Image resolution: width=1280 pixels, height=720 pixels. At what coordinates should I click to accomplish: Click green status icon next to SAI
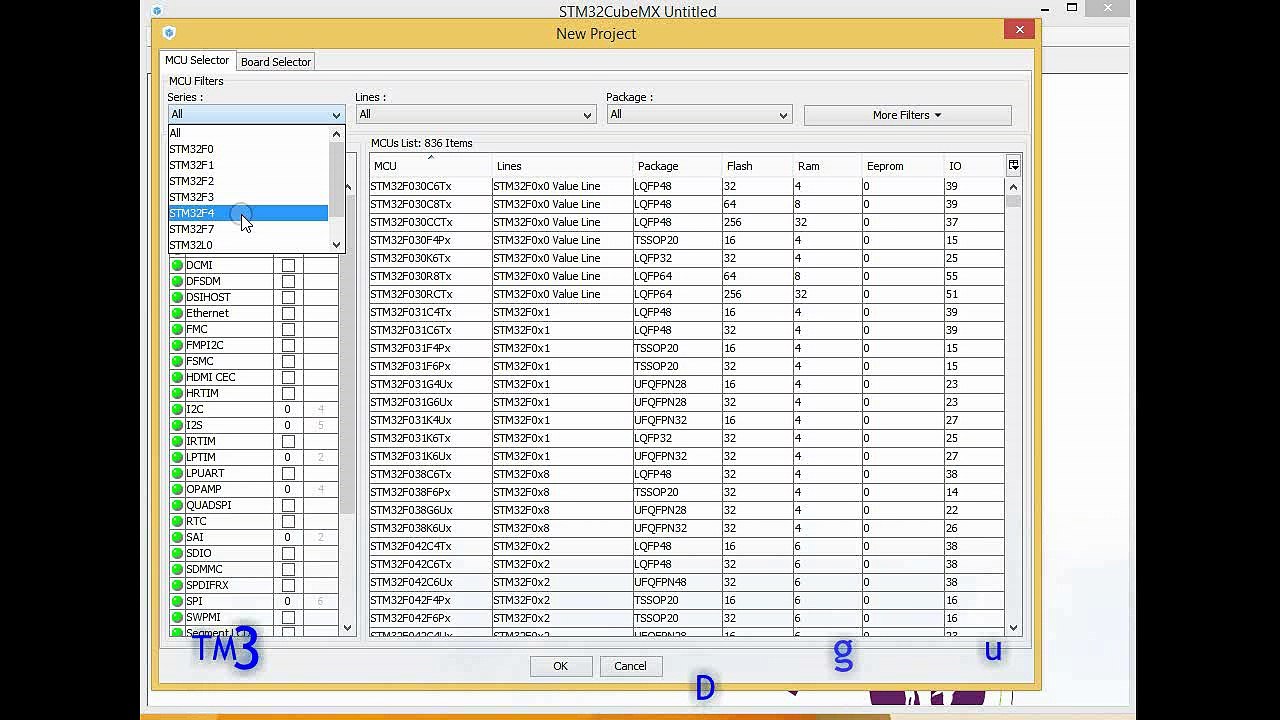(177, 537)
